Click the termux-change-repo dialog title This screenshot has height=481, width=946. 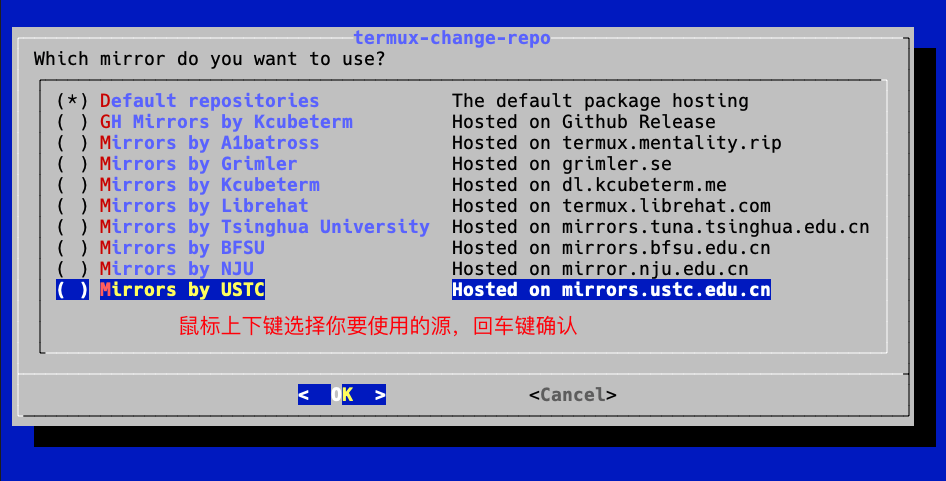[452, 38]
